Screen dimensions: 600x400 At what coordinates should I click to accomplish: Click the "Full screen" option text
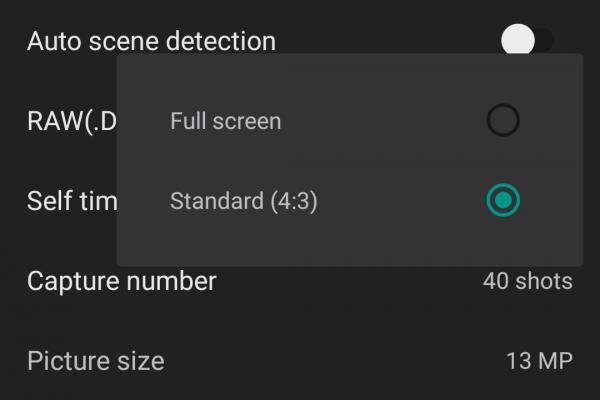coord(226,121)
